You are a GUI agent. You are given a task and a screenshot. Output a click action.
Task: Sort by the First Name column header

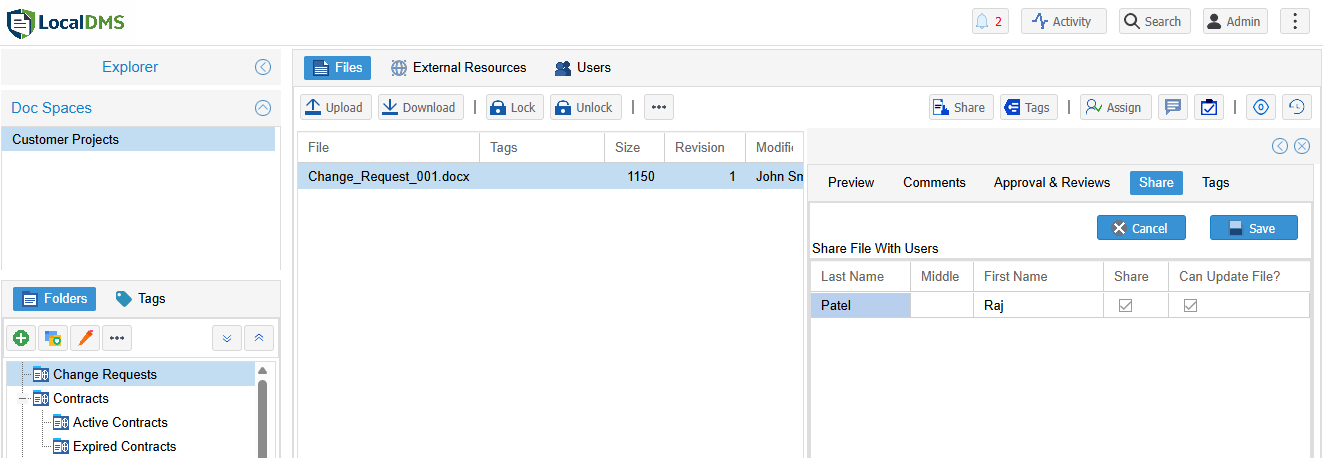[x=1037, y=276]
